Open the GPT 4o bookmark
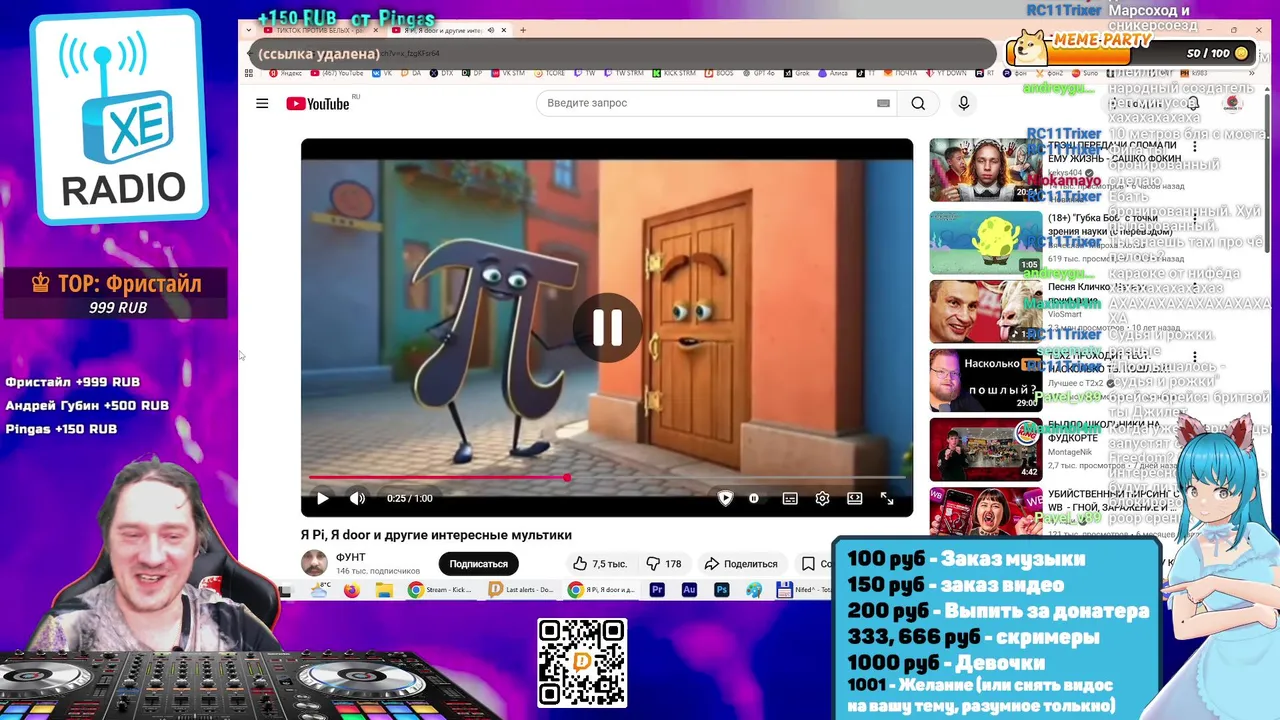Screen dimensions: 1280x720 point(758,73)
